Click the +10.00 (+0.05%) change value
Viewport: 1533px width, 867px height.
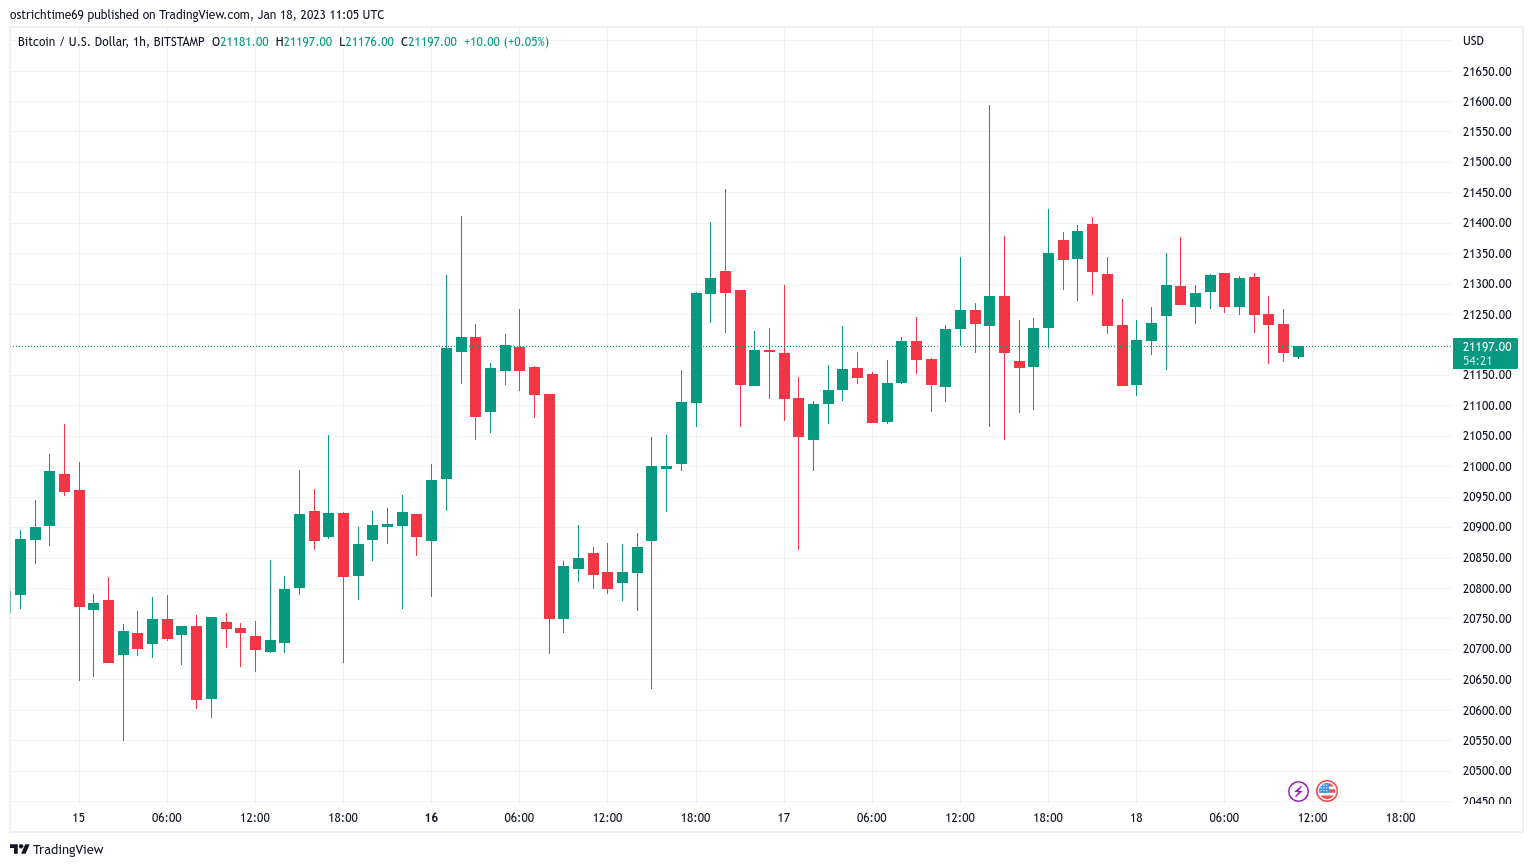(506, 42)
